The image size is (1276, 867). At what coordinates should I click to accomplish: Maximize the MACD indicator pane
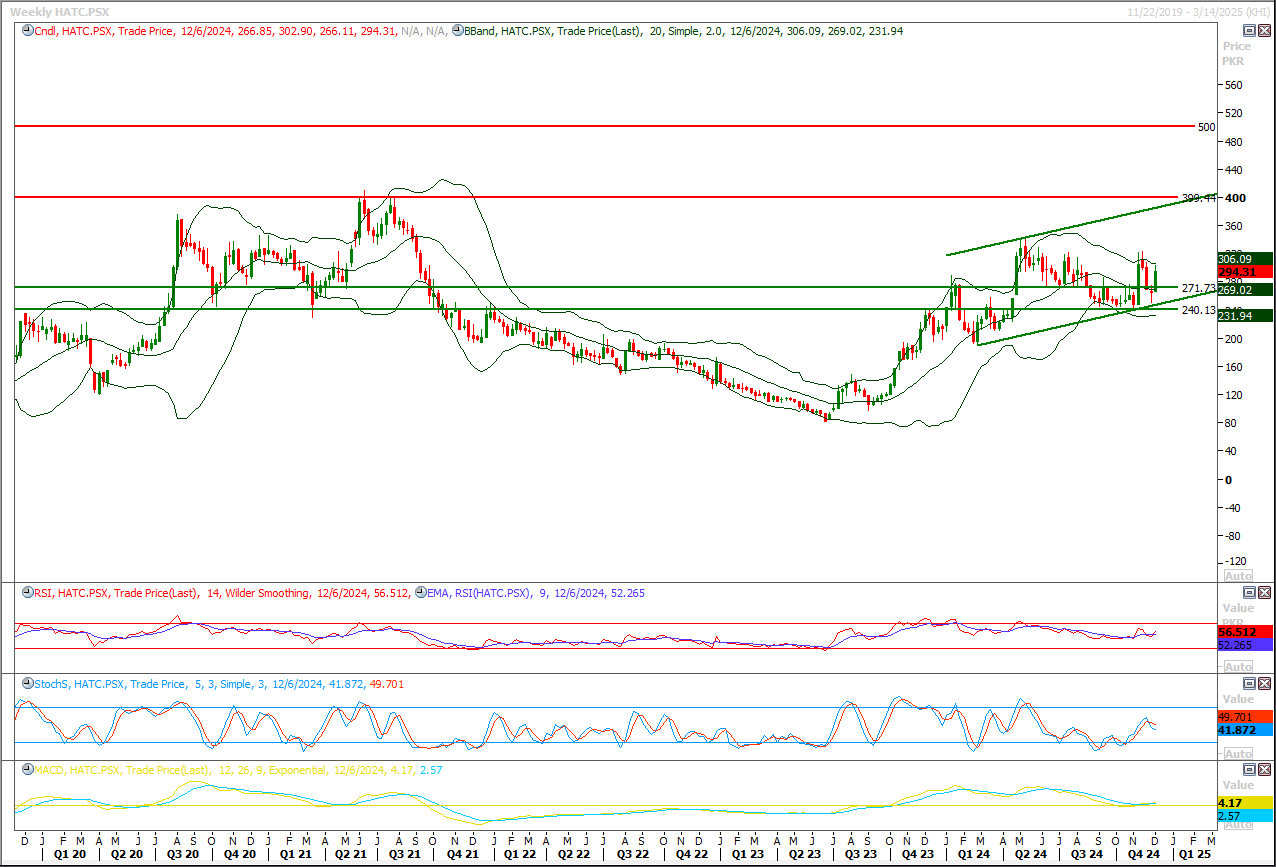coord(1248,770)
